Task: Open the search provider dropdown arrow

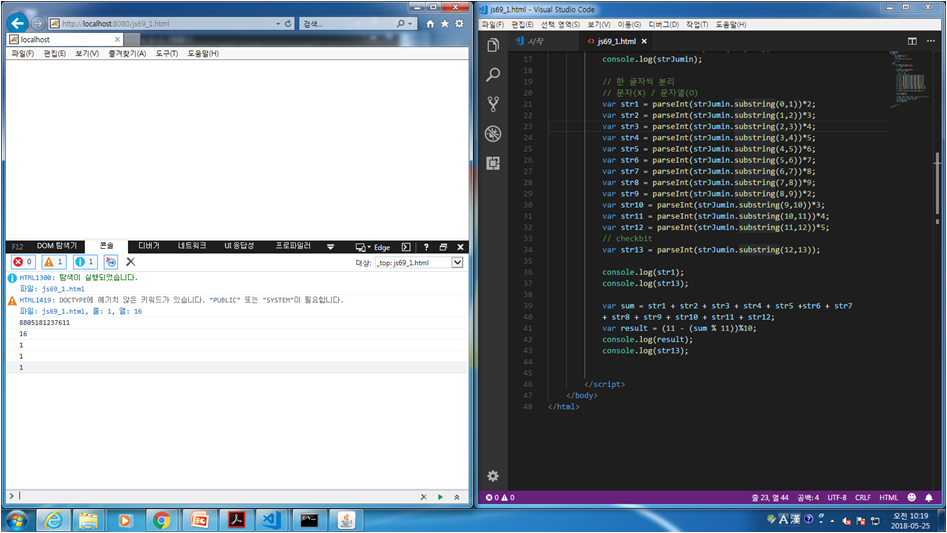Action: (410, 24)
